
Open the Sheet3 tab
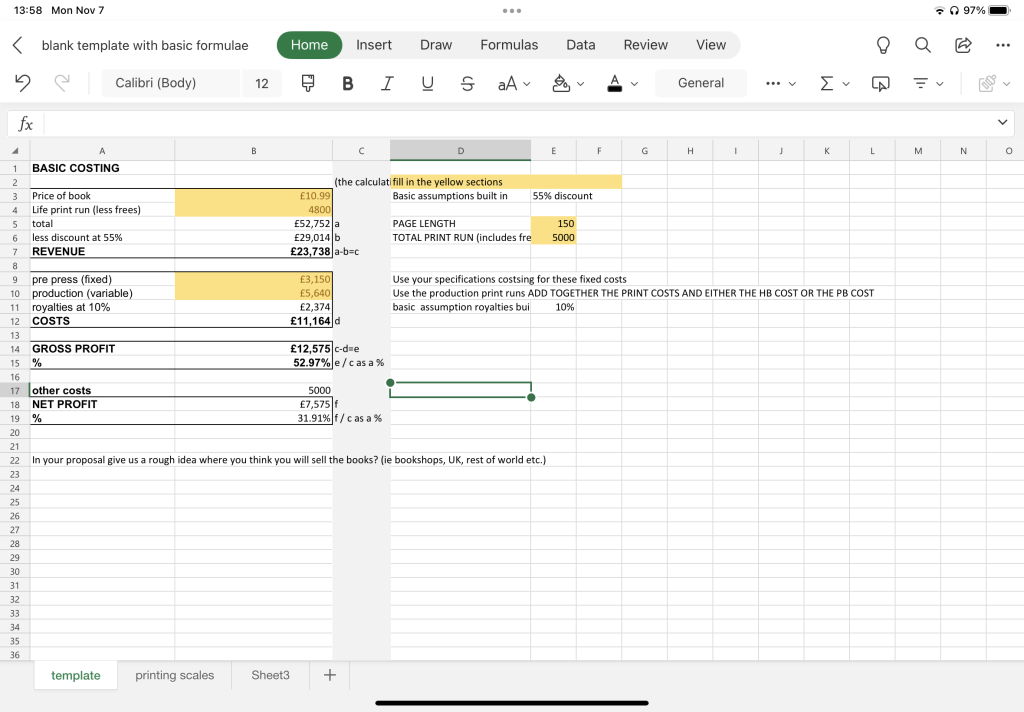(x=270, y=675)
